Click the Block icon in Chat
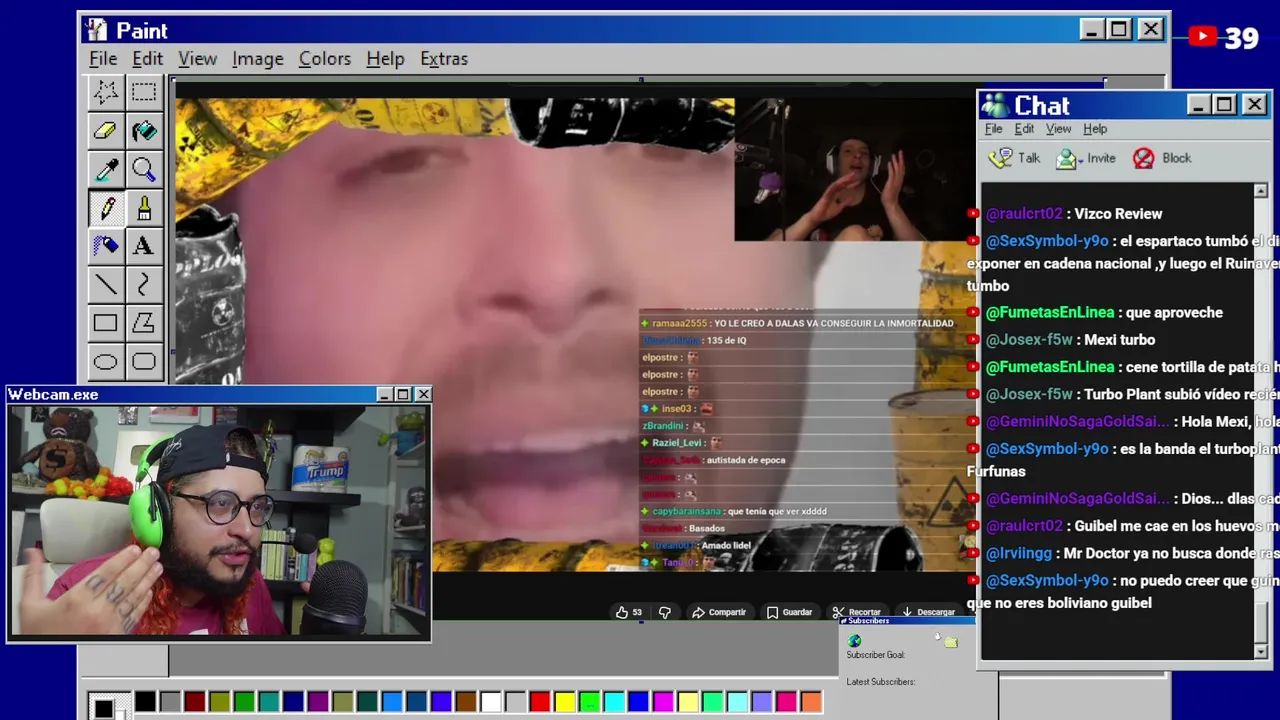 (x=1143, y=158)
